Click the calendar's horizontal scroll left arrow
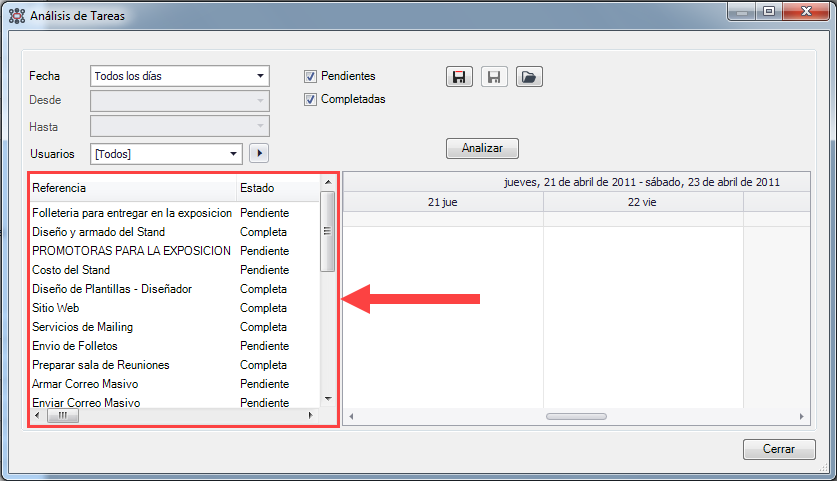837x481 pixels. (x=351, y=416)
